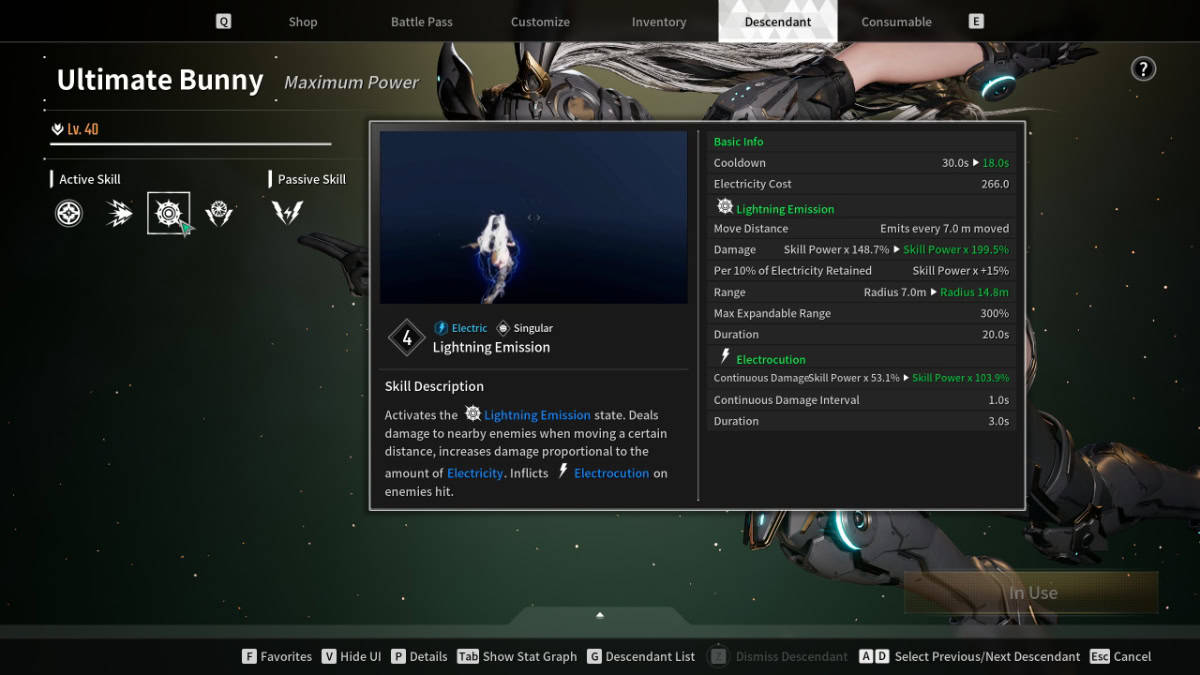This screenshot has height=675, width=1200.
Task: Select the fourth Active Skill icon
Action: pyautogui.click(x=219, y=212)
